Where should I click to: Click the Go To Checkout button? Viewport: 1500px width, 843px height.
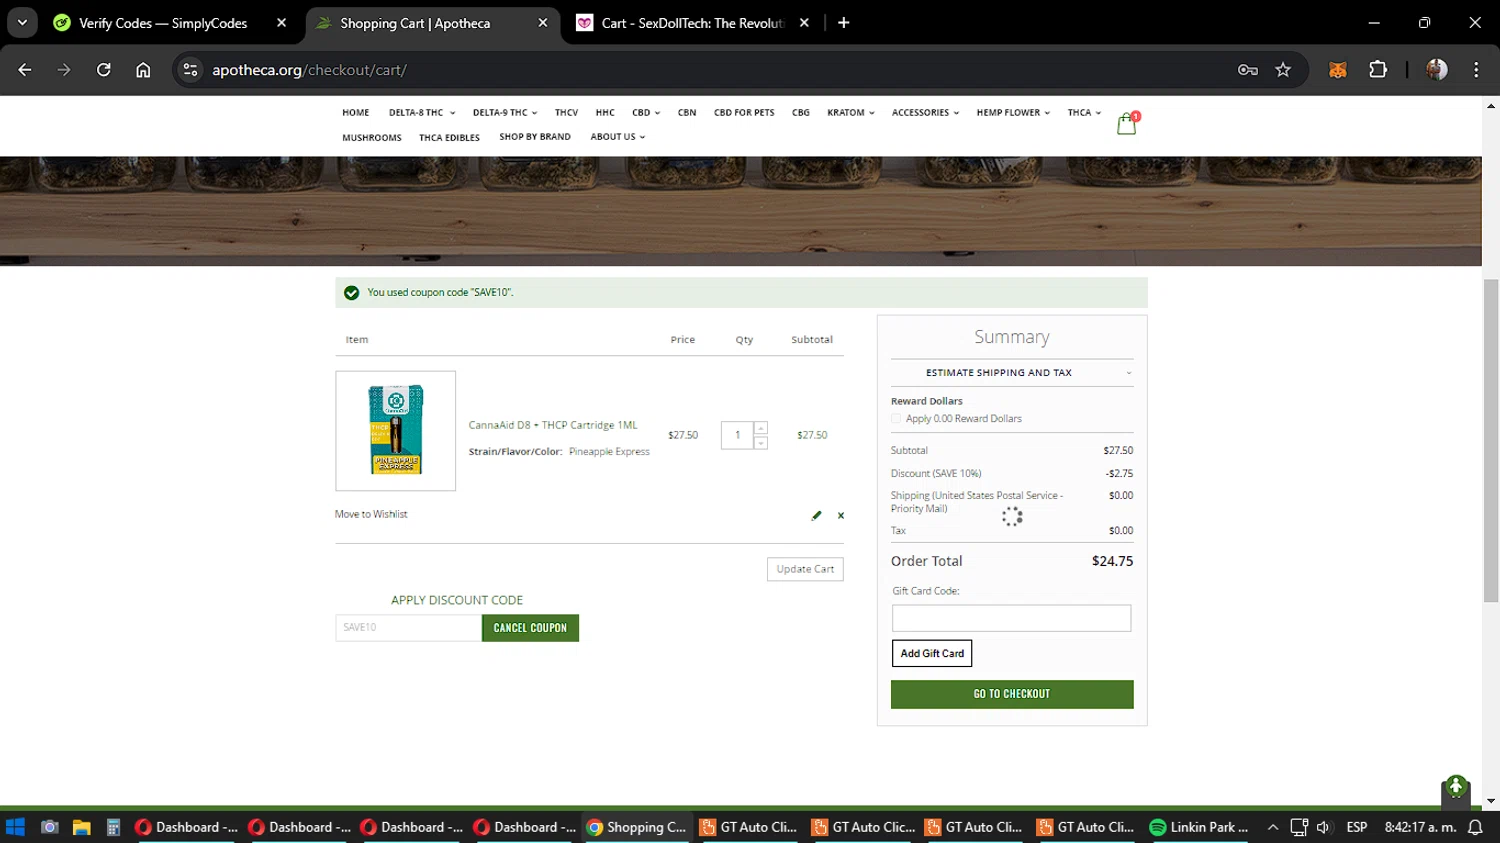coord(1012,694)
